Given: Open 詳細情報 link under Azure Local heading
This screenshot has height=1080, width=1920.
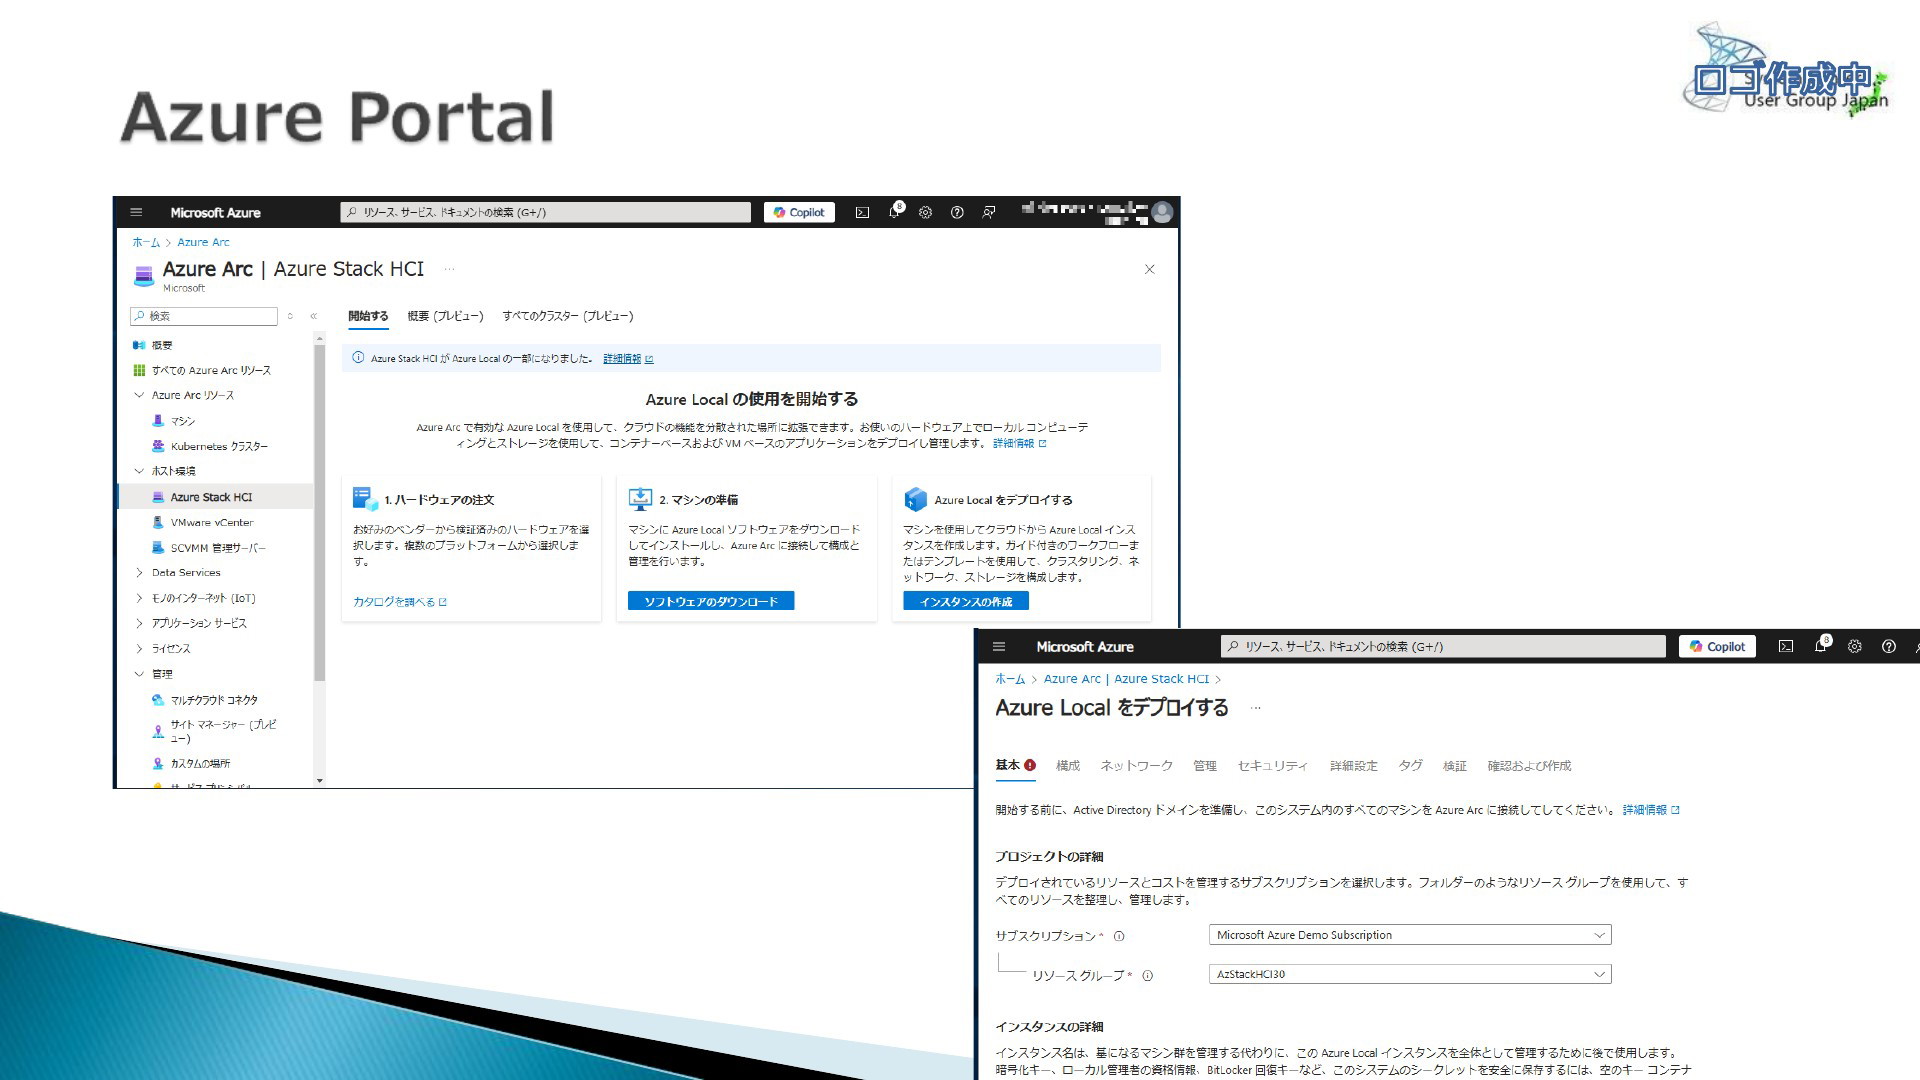Looking at the screenshot, I should pyautogui.click(x=1019, y=443).
